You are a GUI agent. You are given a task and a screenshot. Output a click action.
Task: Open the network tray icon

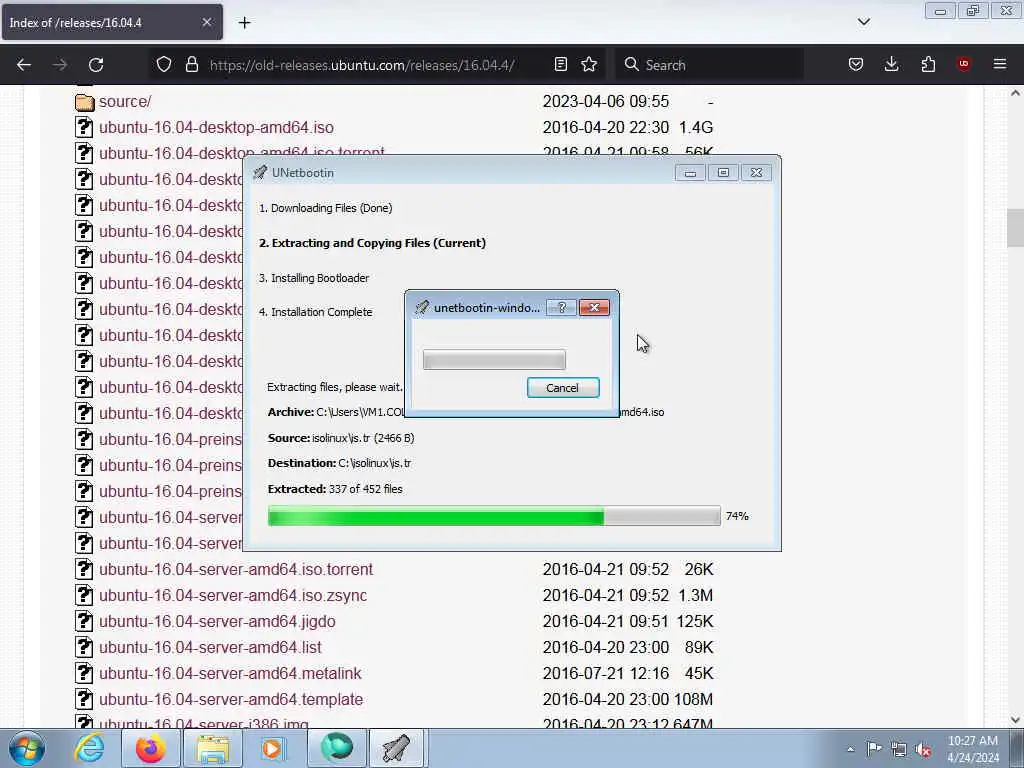899,750
